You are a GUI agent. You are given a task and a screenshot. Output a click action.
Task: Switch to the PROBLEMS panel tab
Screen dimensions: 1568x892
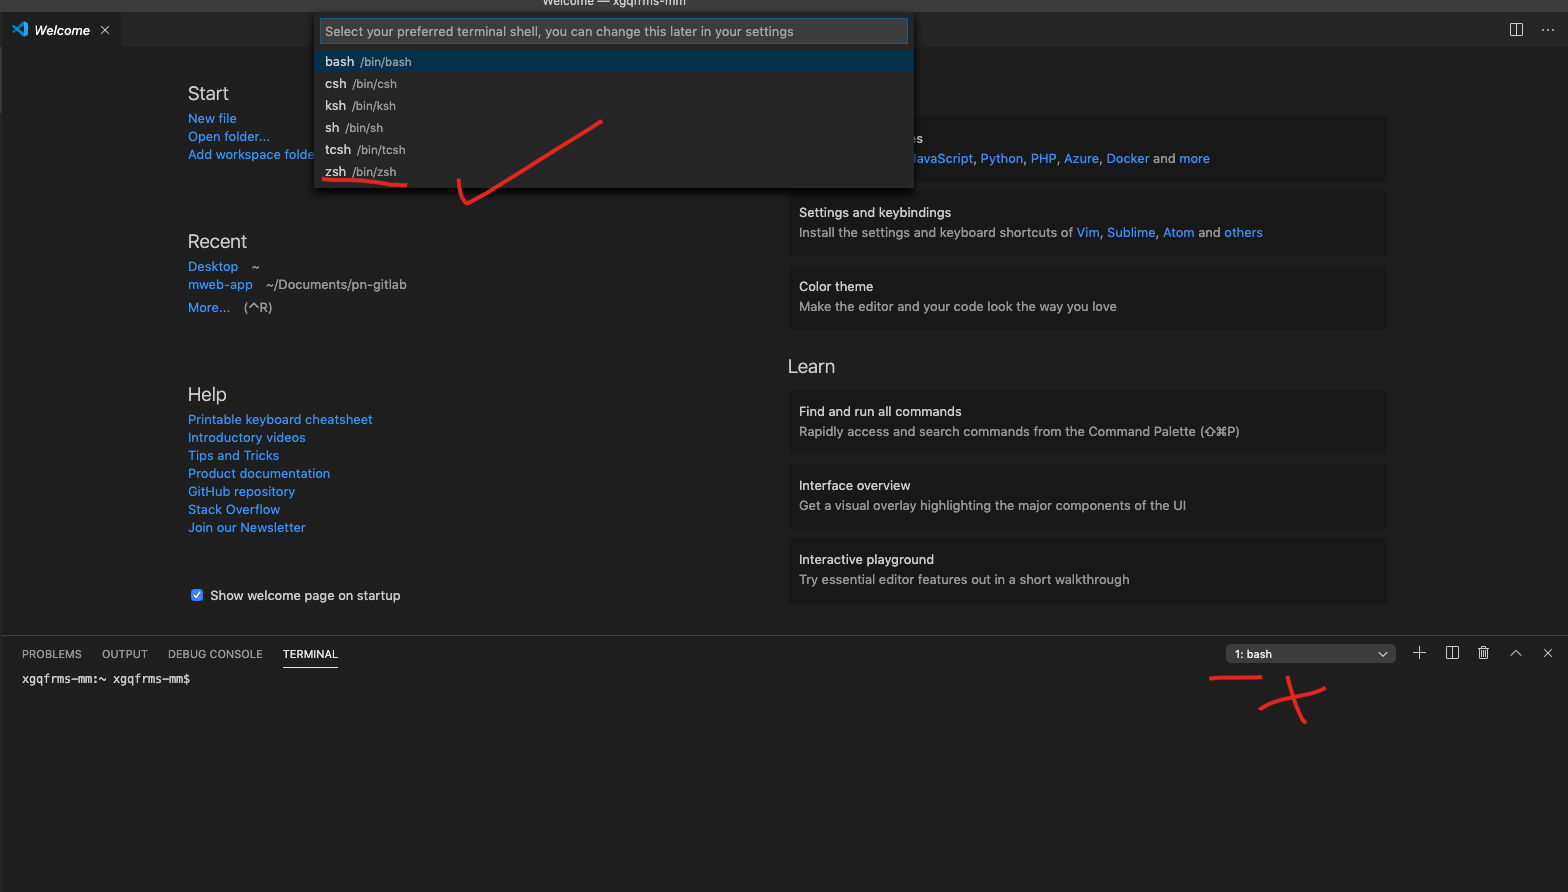tap(52, 654)
